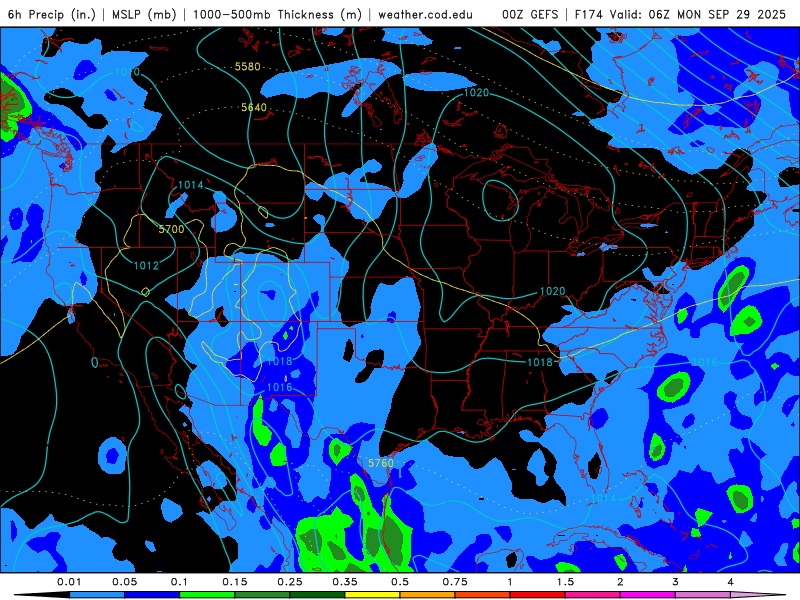Click the faint 1016 label over the Atlantic
The height and width of the screenshot is (600, 800).
click(x=705, y=362)
